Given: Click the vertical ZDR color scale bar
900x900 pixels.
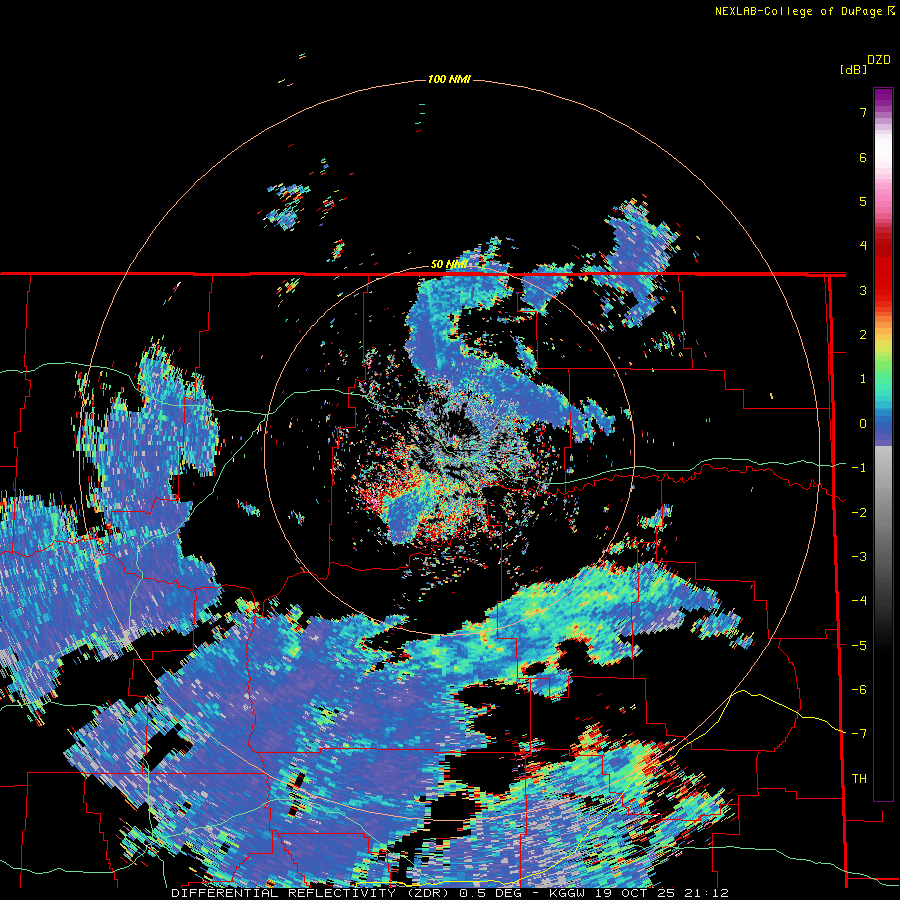Looking at the screenshot, I should tap(883, 444).
